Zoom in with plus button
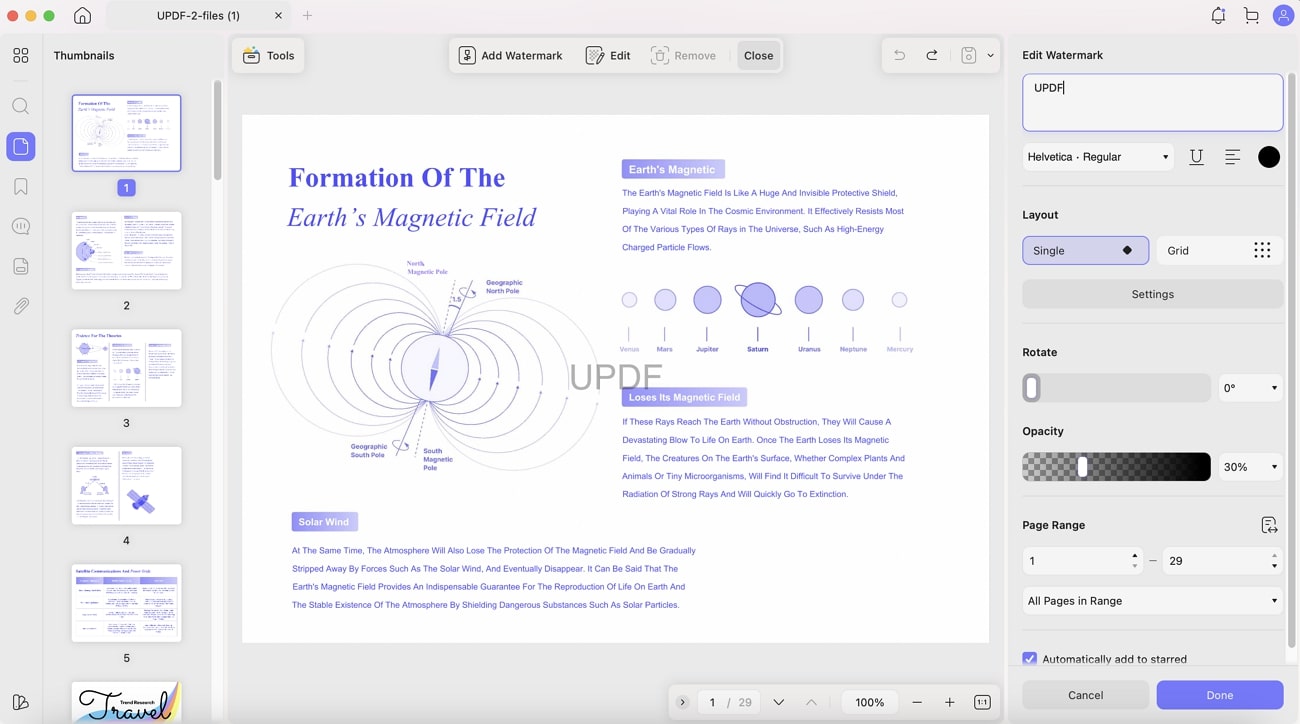Image resolution: width=1300 pixels, height=724 pixels. point(950,702)
